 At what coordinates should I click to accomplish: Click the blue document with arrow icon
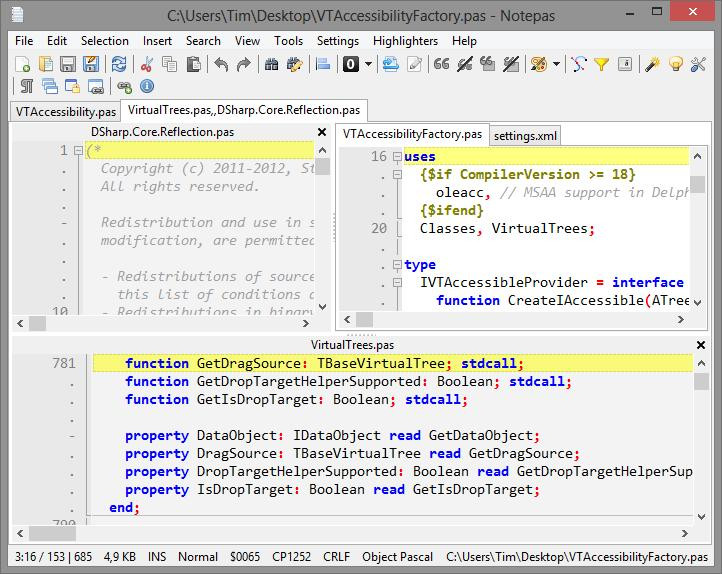click(390, 64)
